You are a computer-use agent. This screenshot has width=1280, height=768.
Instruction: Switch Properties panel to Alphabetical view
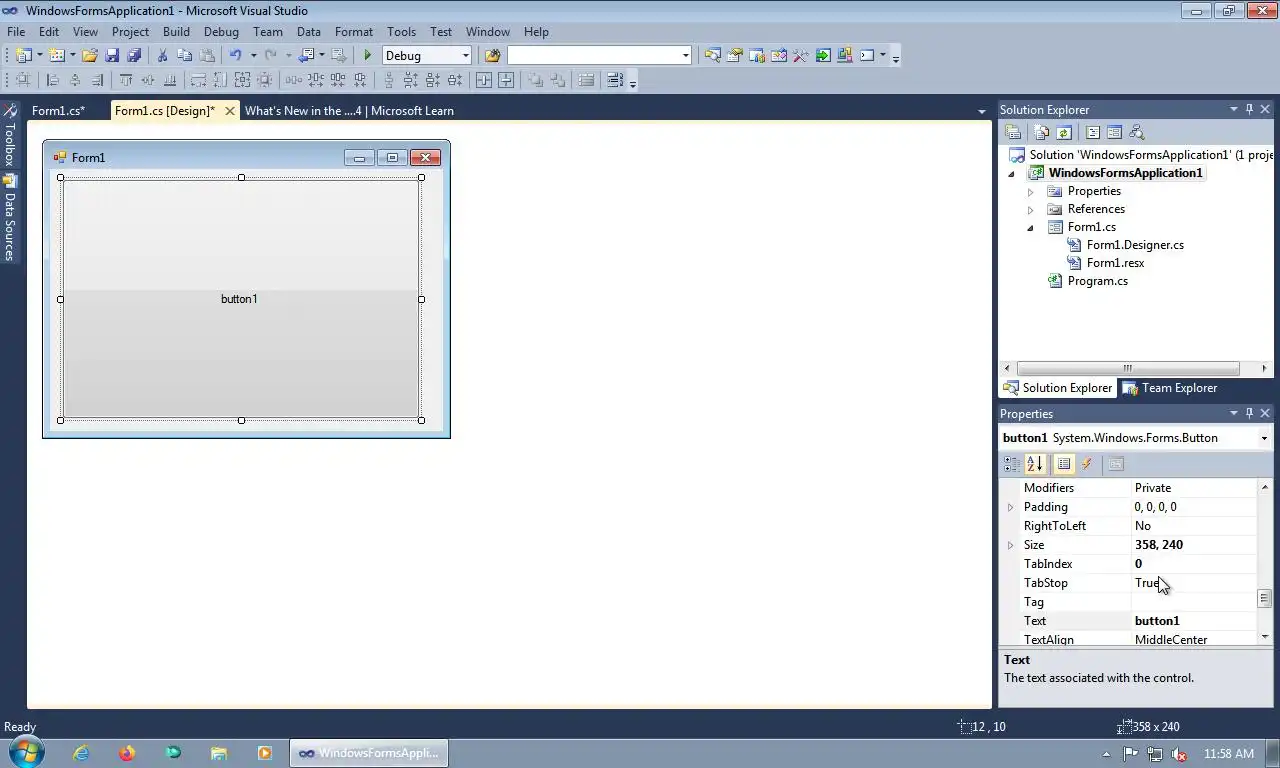(x=1034, y=464)
